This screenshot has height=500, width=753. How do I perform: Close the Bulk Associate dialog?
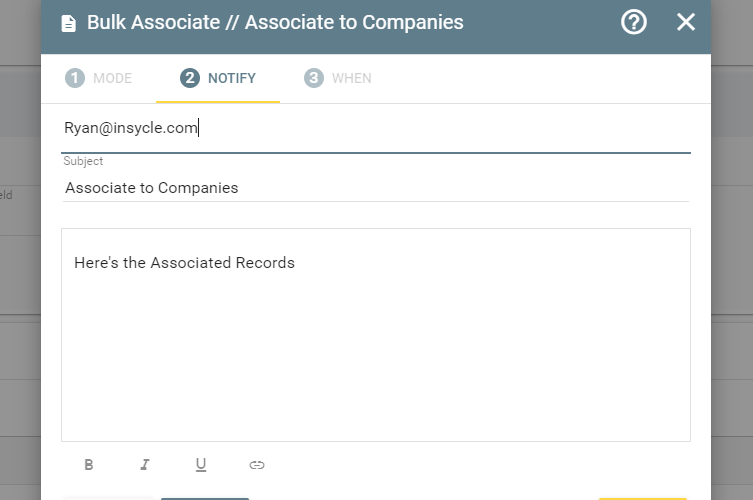(x=685, y=22)
